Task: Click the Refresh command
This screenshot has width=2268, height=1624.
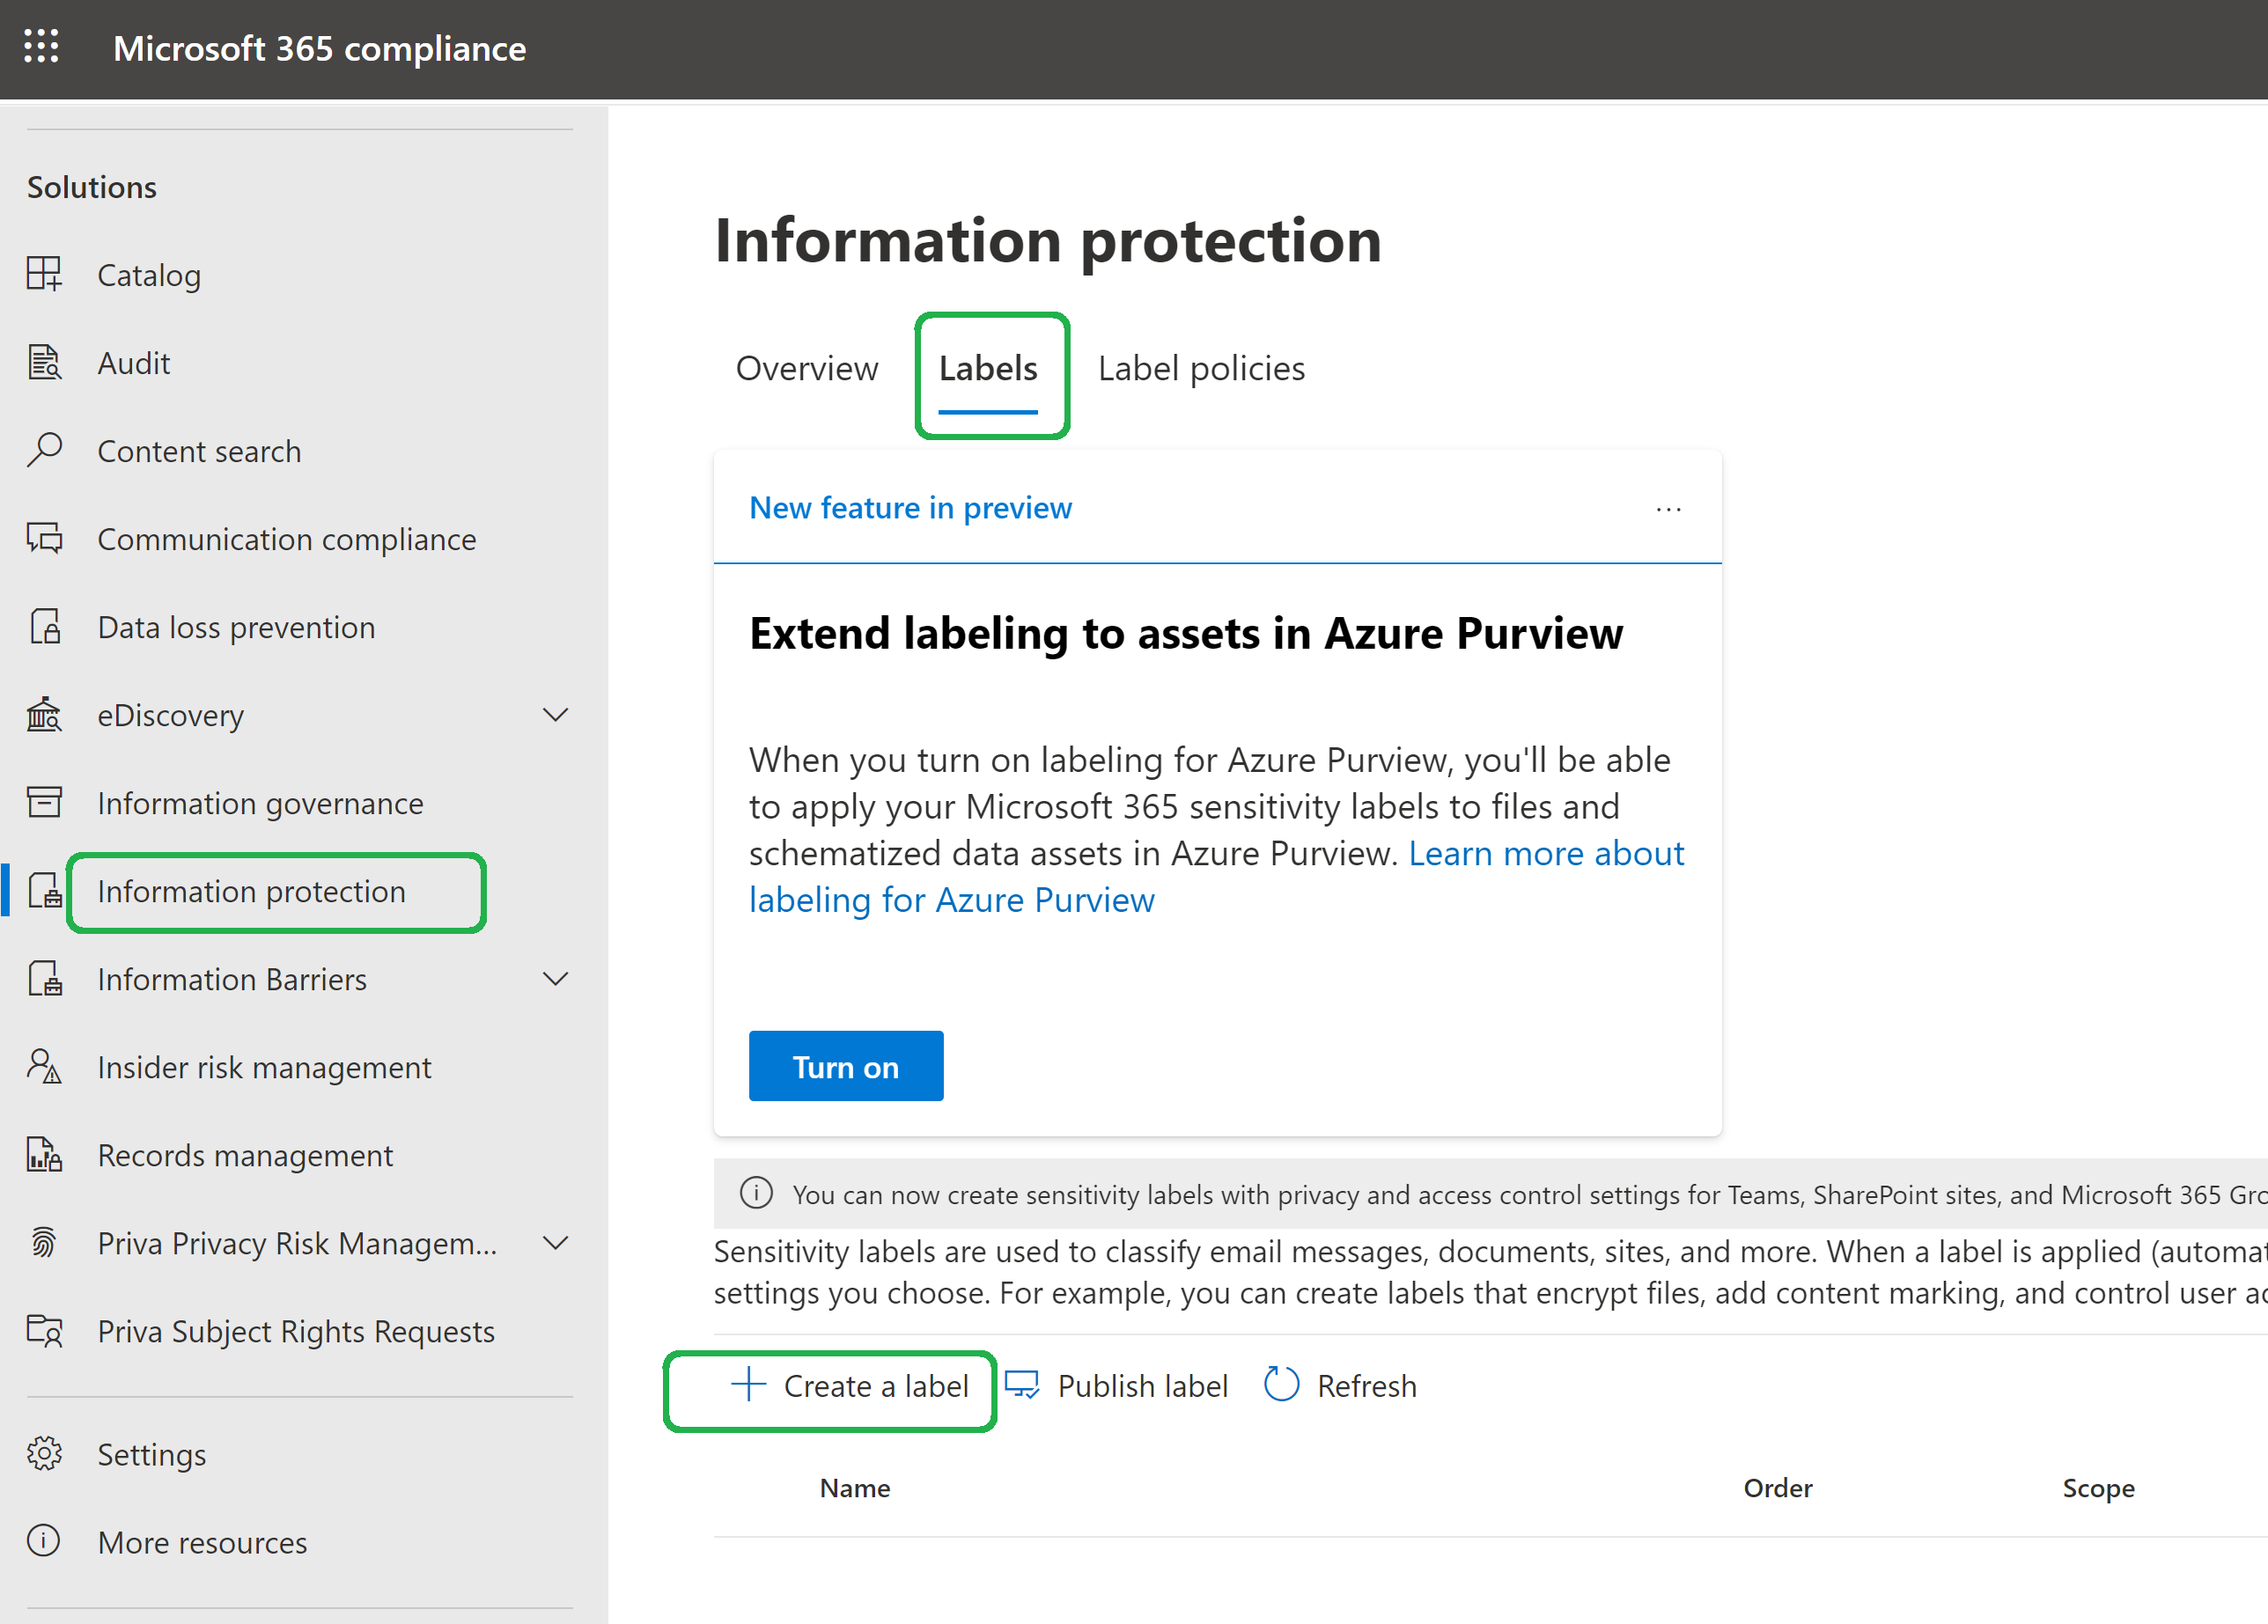Action: (x=1340, y=1385)
